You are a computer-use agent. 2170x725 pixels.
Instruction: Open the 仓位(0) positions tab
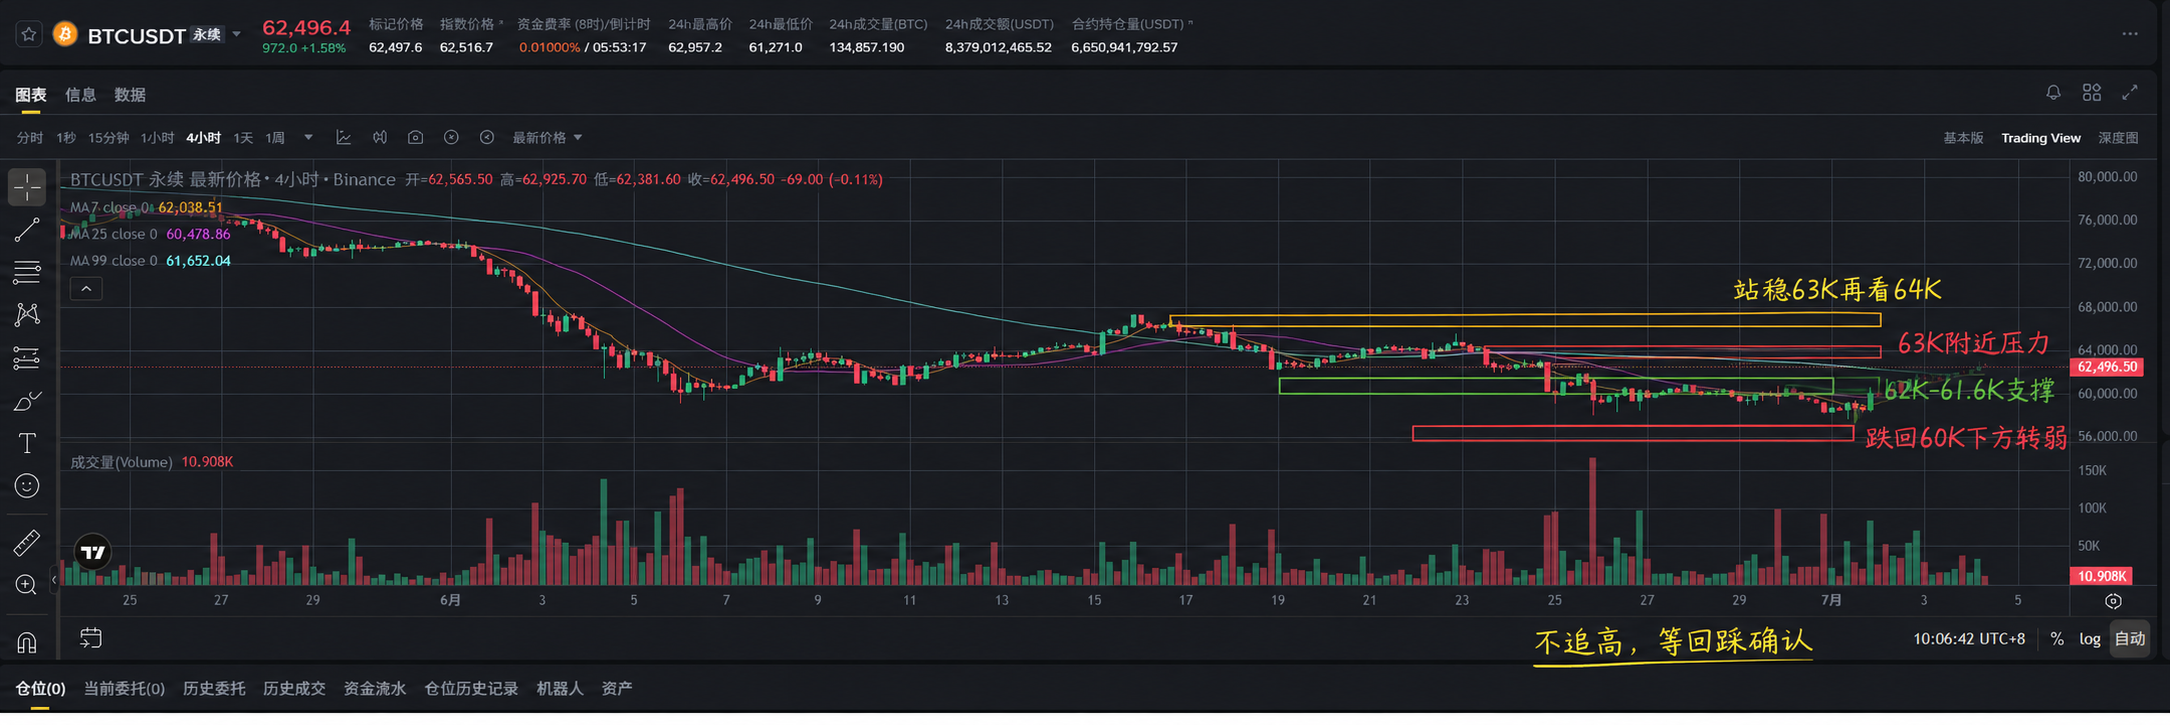[40, 689]
